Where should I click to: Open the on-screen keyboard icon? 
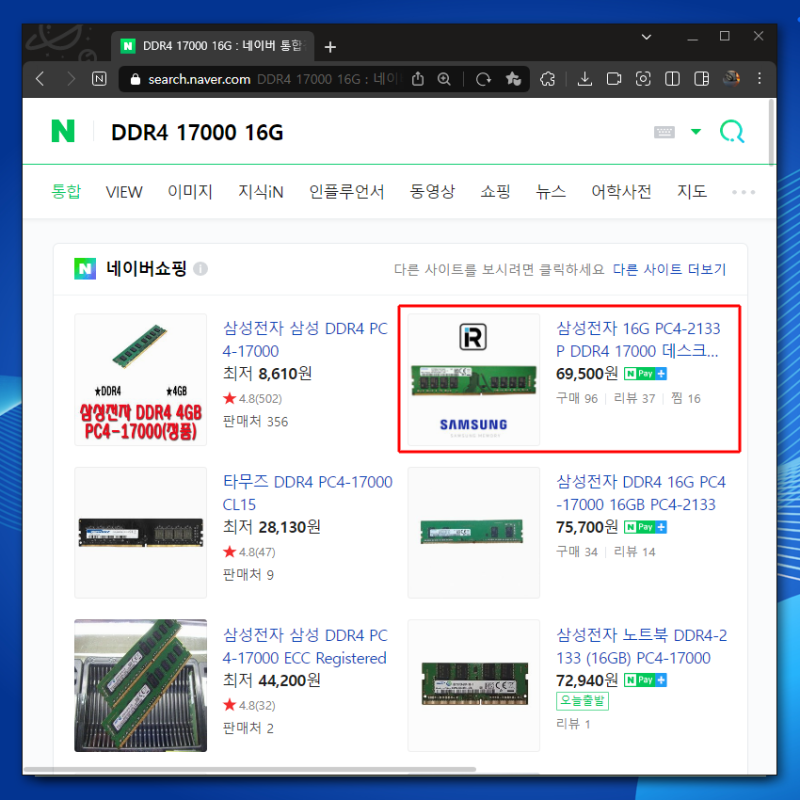point(664,132)
